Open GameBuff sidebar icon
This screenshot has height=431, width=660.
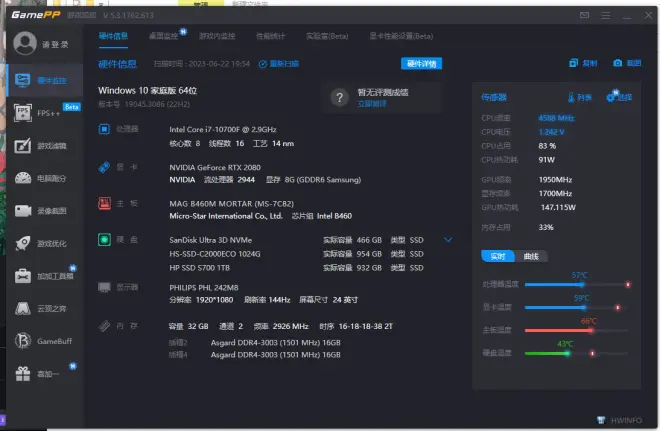(x=23, y=341)
